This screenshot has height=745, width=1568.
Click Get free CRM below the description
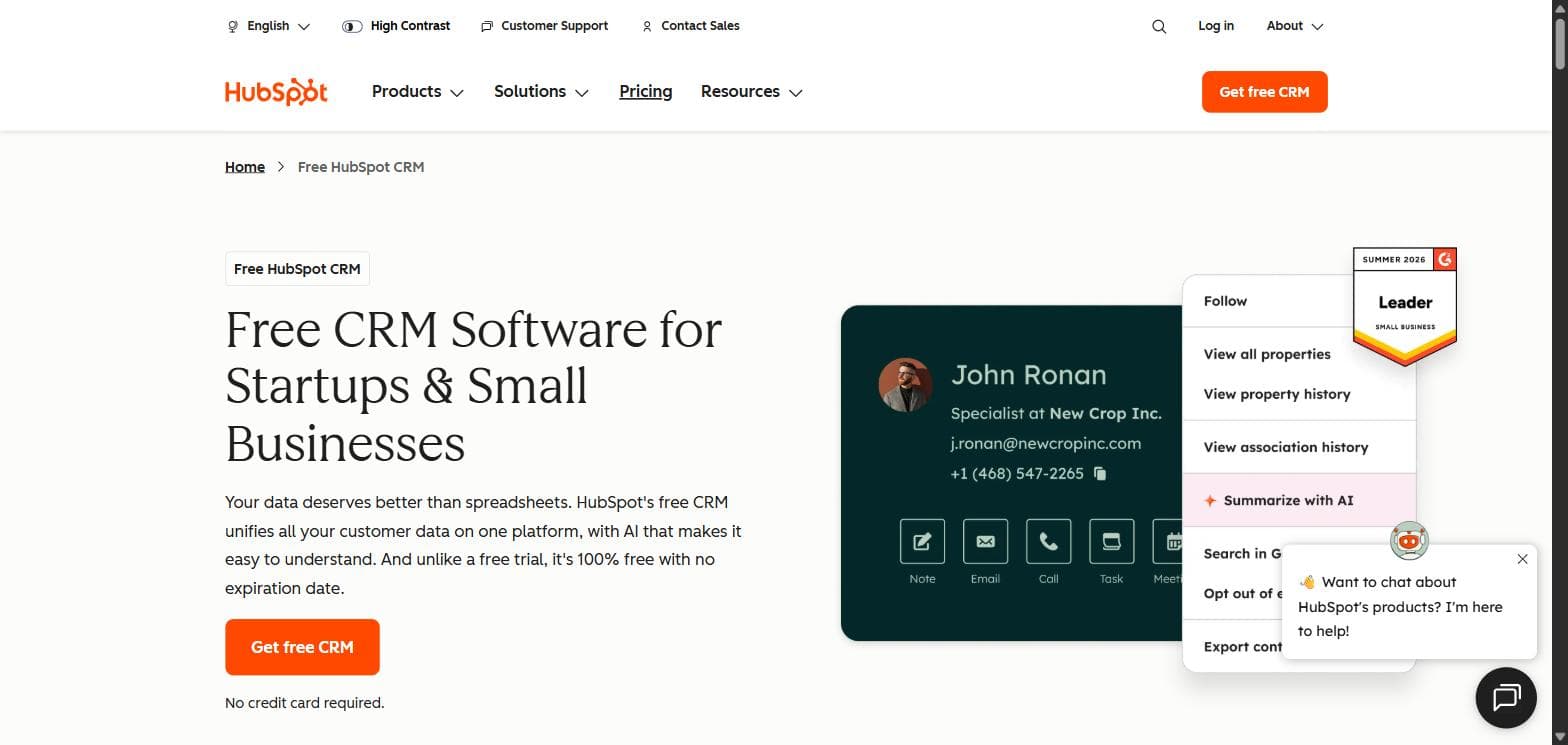(302, 647)
